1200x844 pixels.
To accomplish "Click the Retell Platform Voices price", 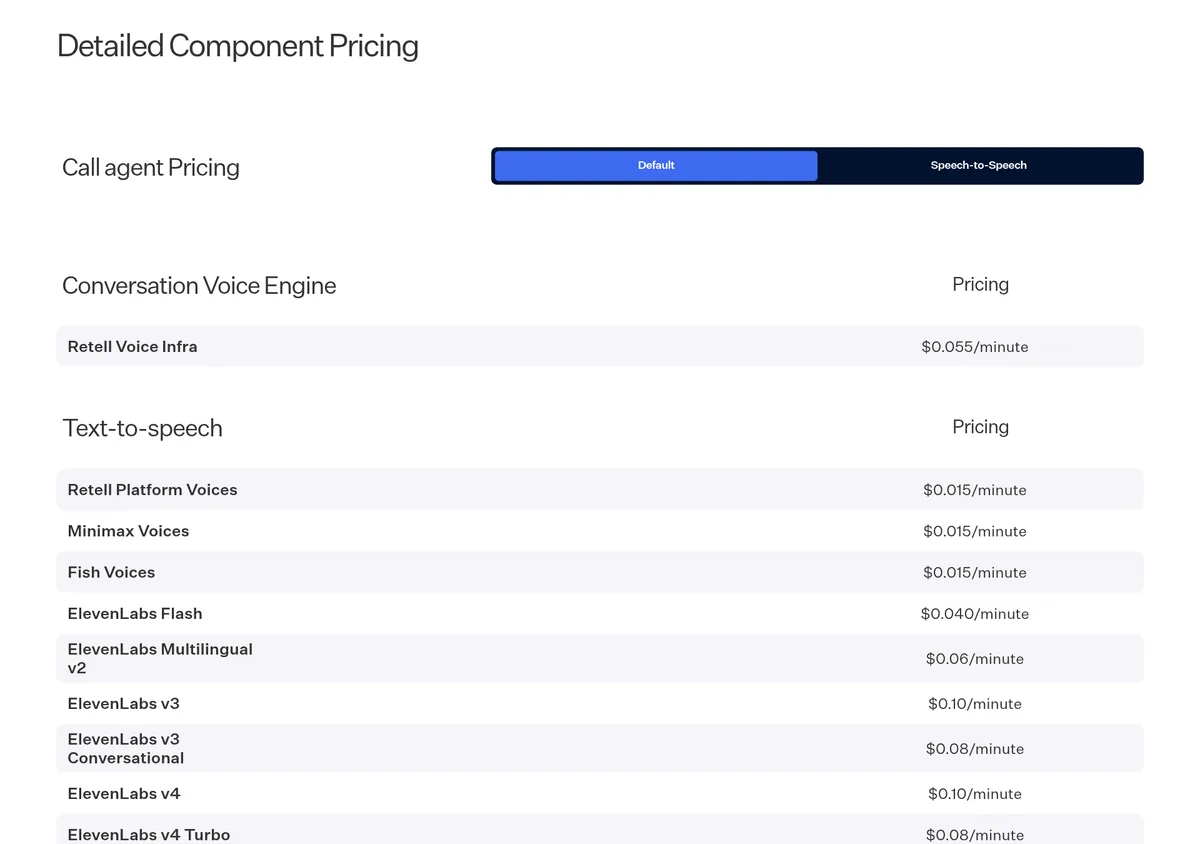I will click(975, 490).
